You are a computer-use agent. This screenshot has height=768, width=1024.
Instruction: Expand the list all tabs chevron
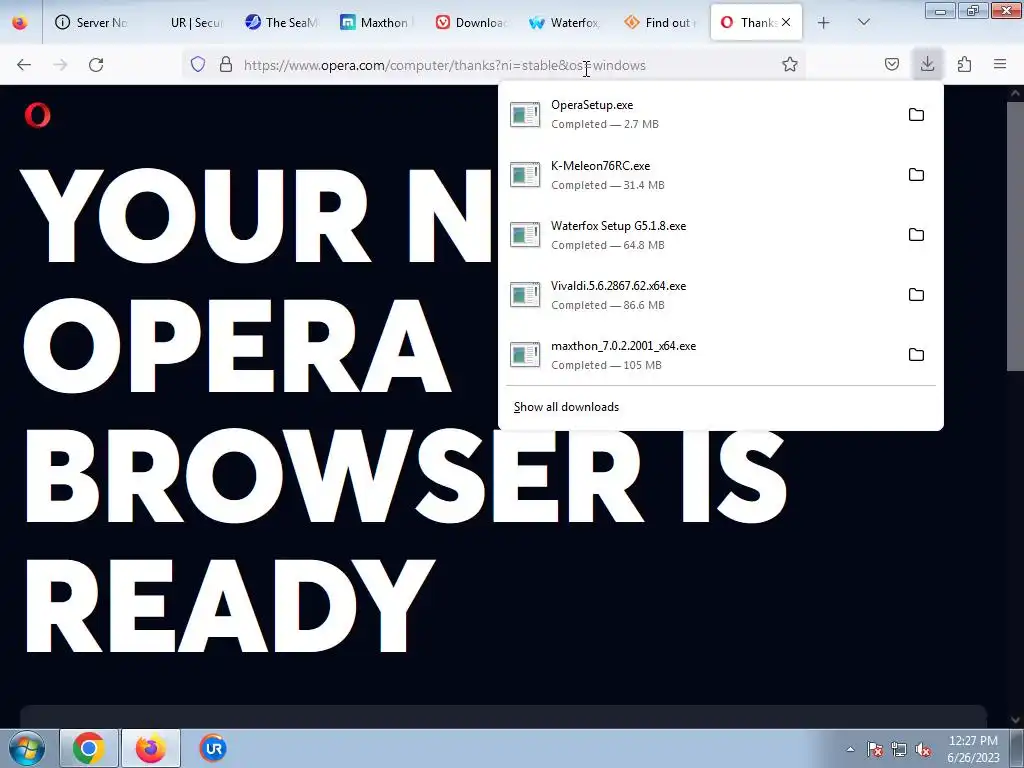(x=863, y=22)
